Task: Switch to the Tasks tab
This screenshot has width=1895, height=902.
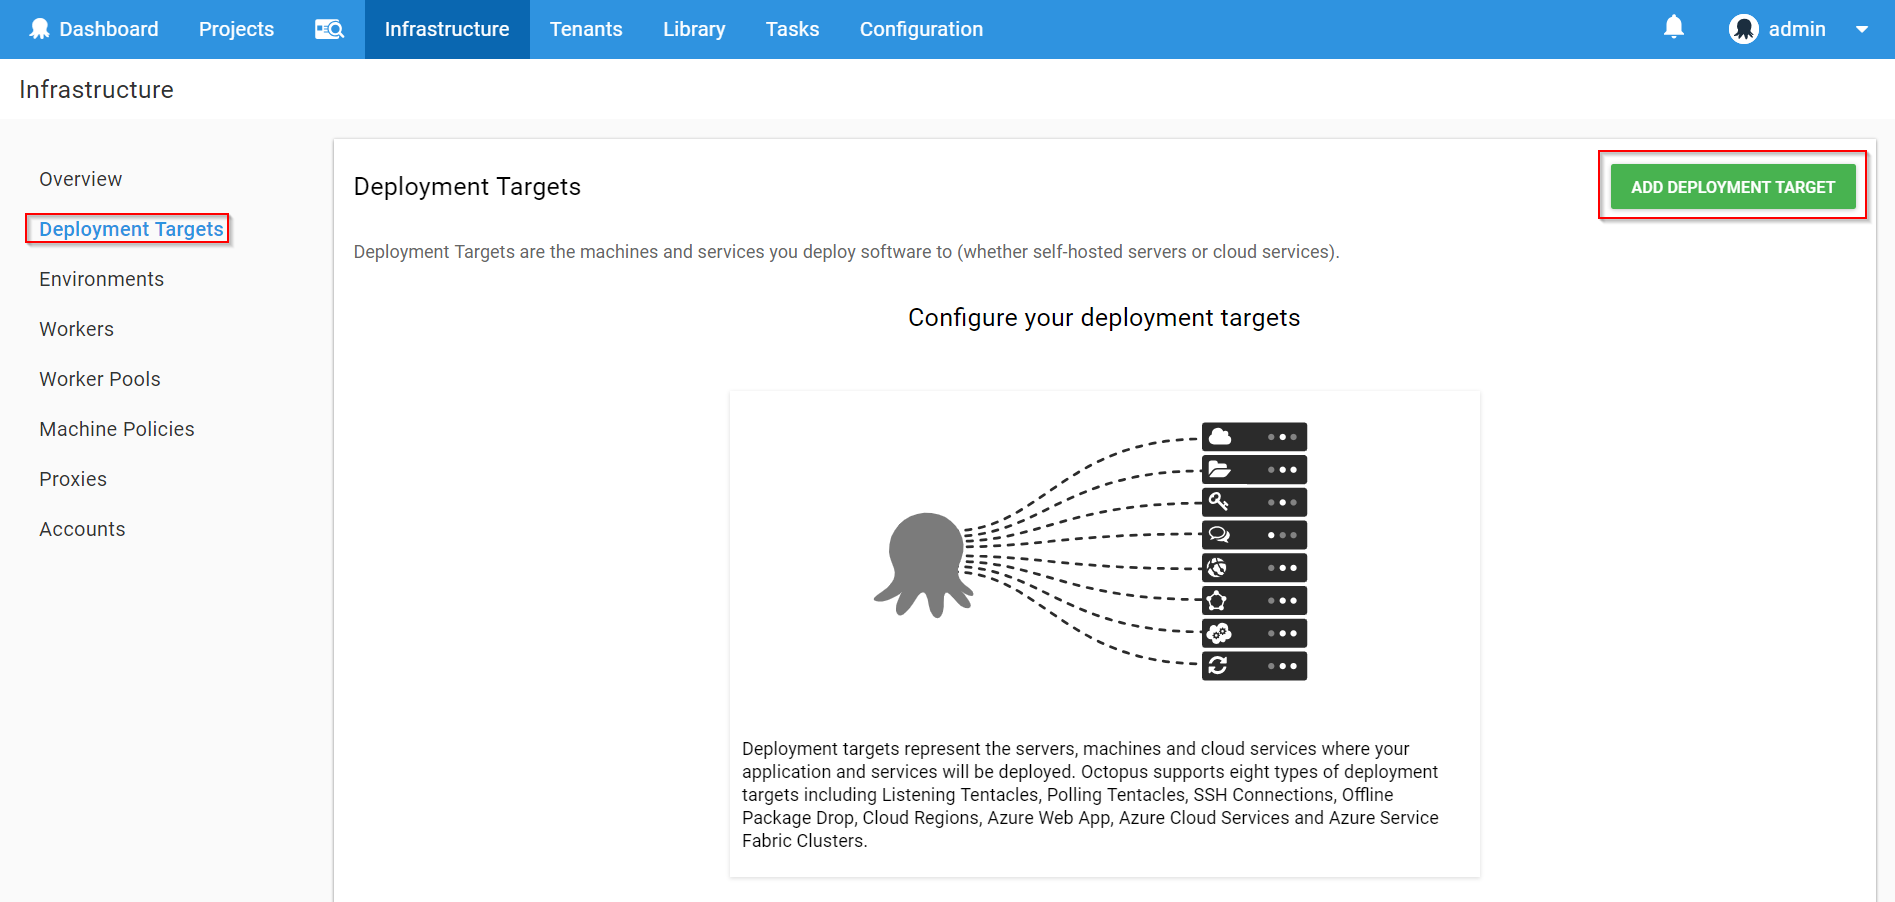Action: point(792,29)
